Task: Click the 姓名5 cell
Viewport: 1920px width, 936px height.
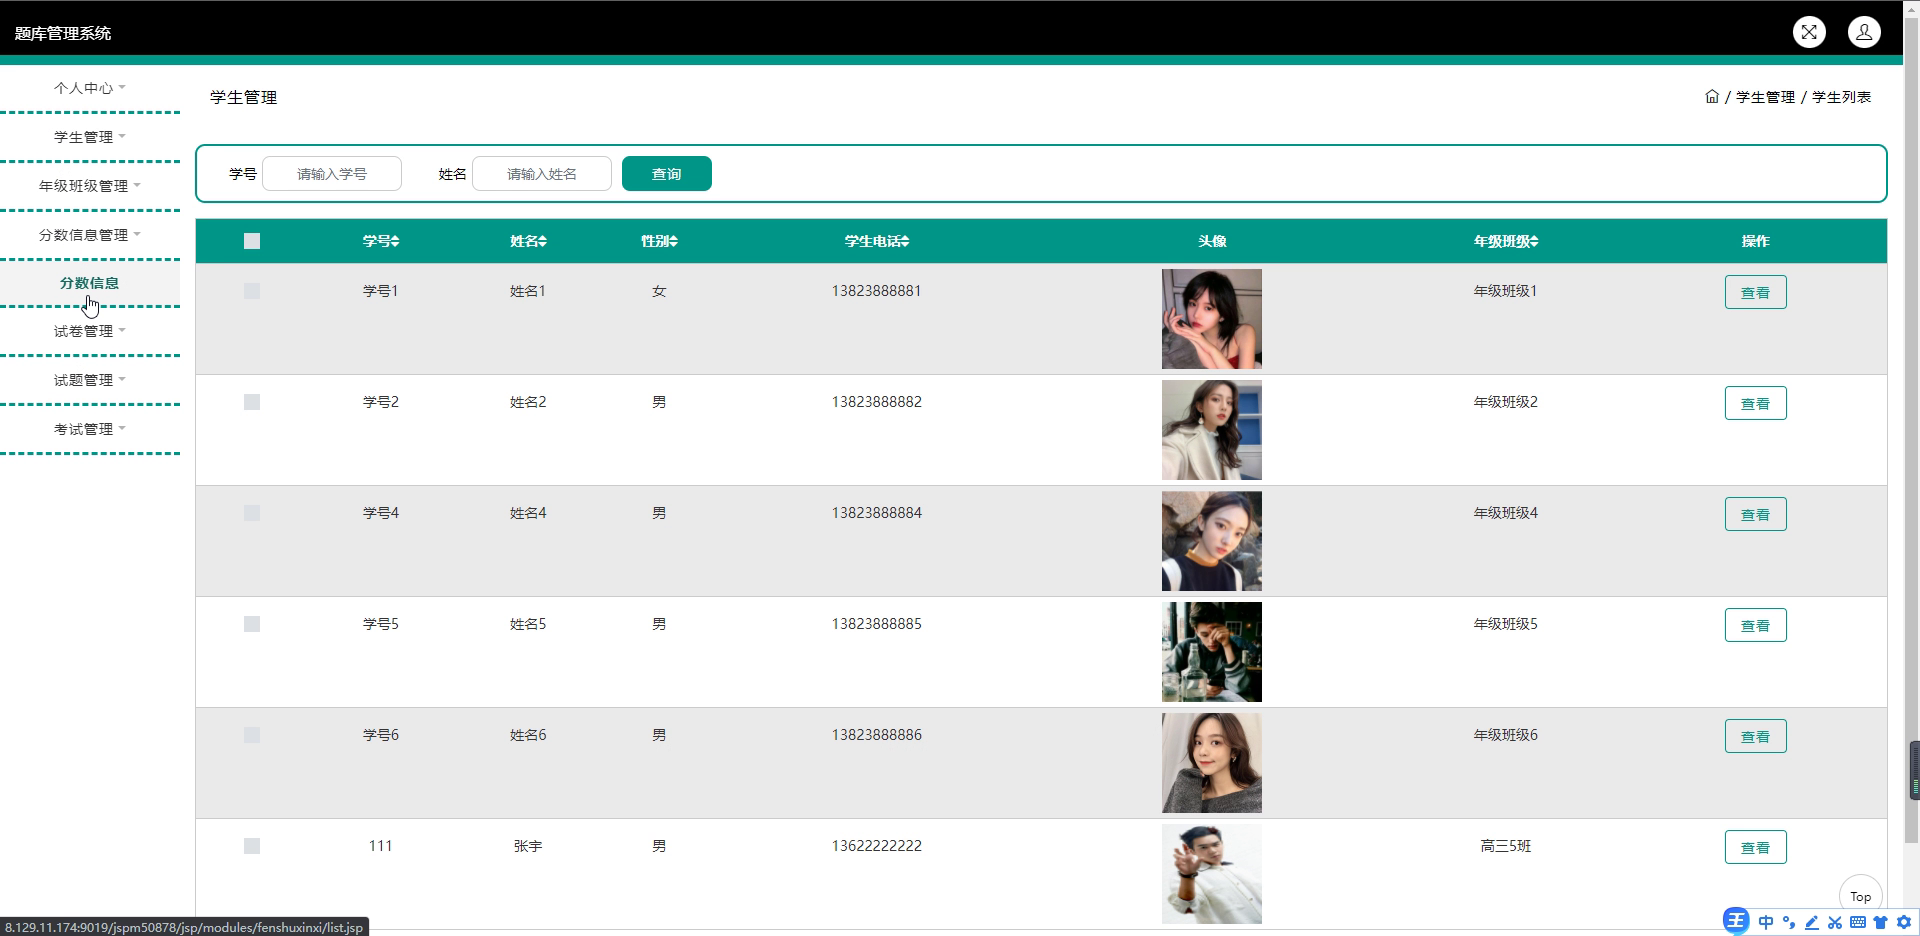Action: (528, 624)
